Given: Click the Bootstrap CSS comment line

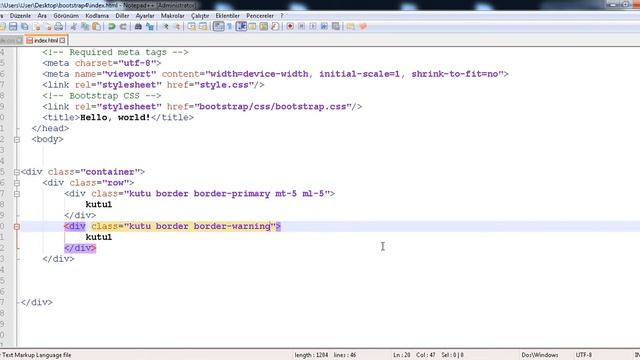Looking at the screenshot, I should tap(102, 96).
